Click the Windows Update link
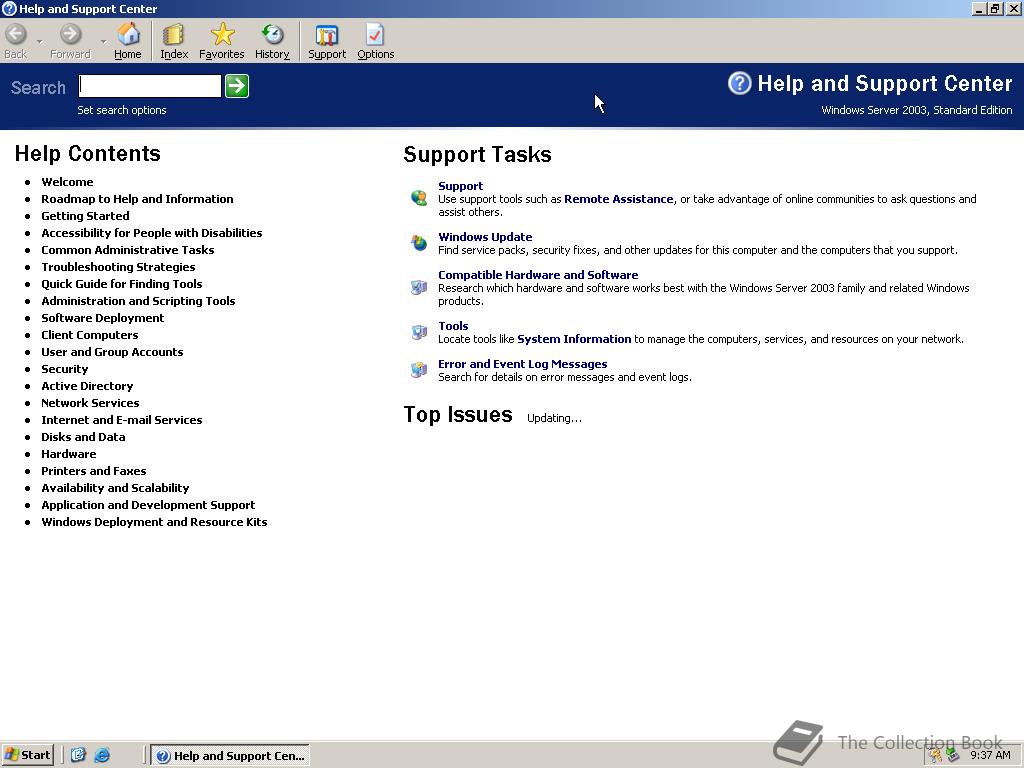Screen dimensions: 1024x768 (x=485, y=236)
